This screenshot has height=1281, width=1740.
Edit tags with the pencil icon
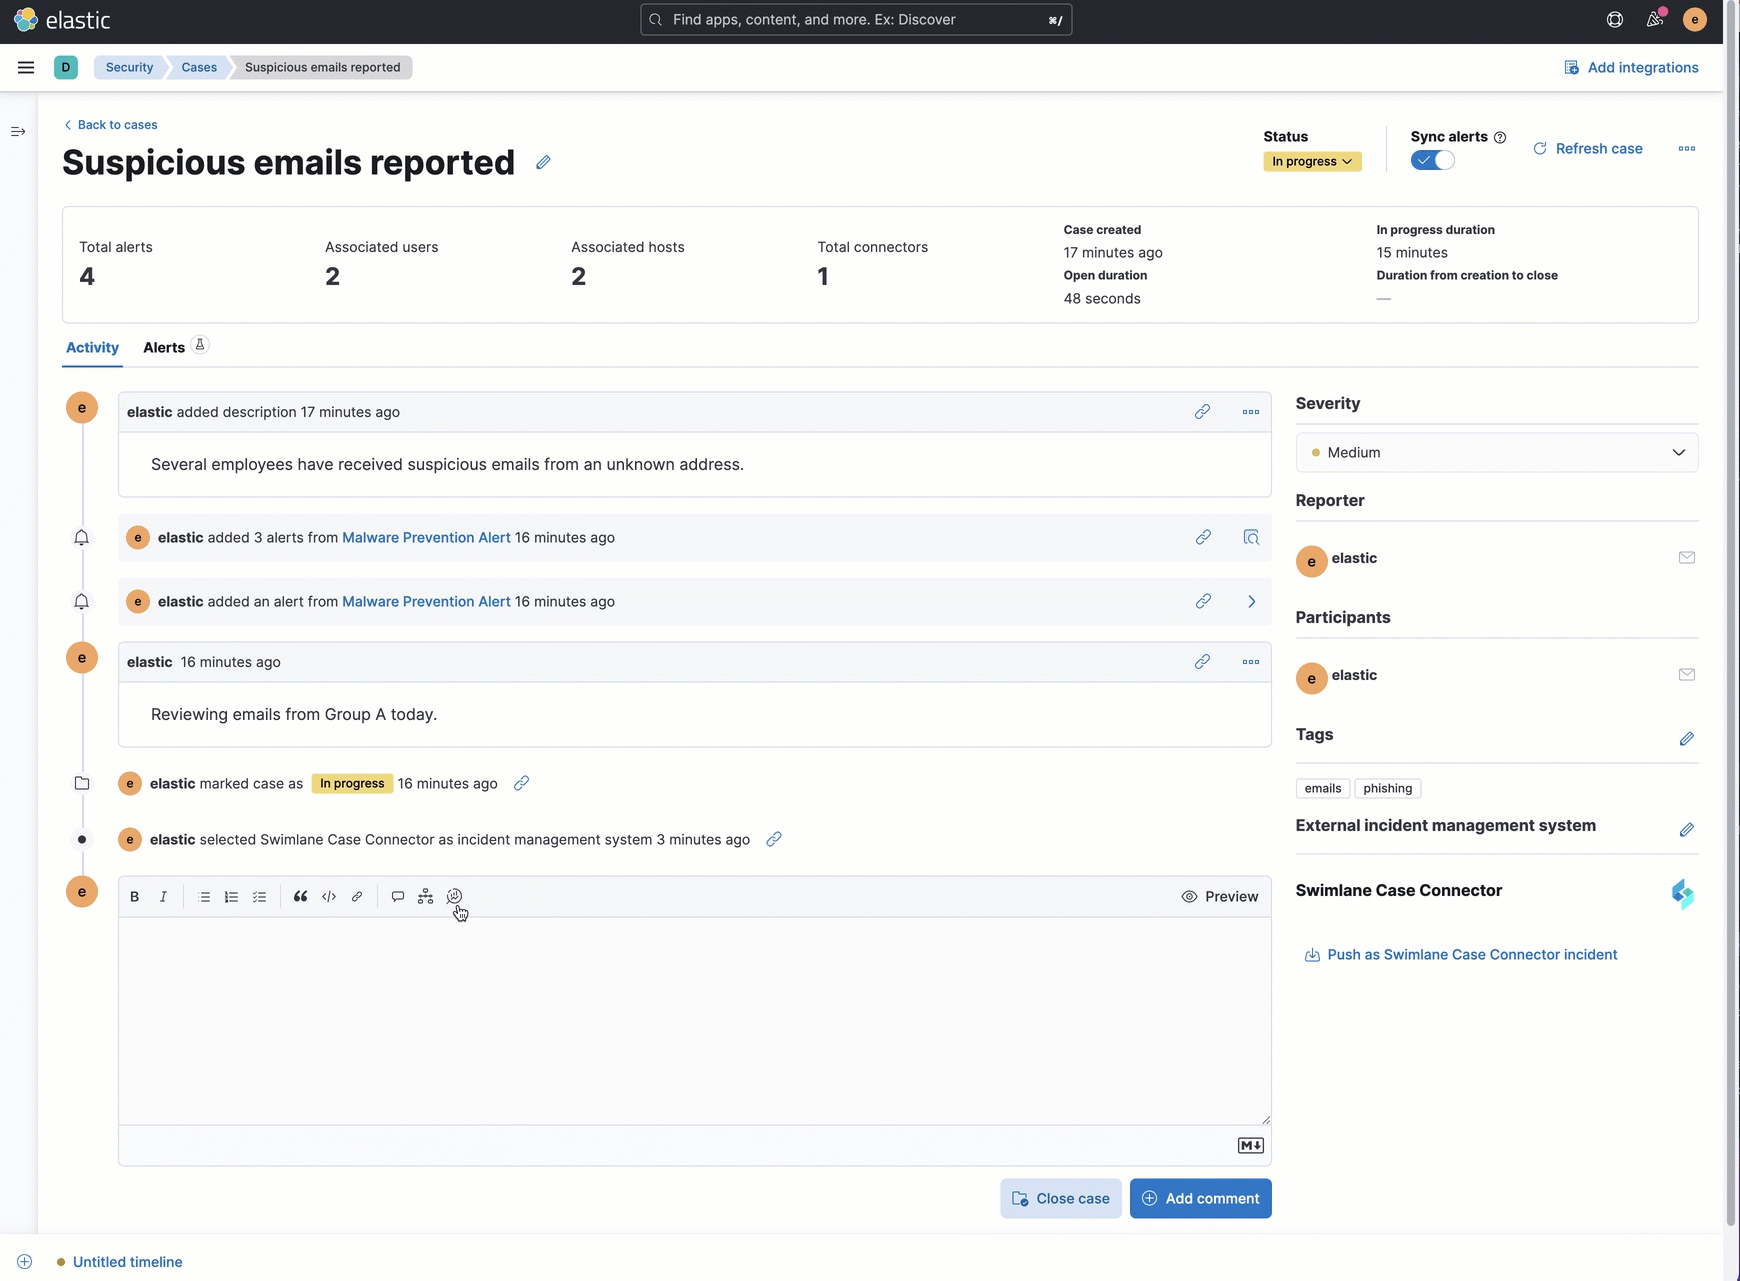1688,738
